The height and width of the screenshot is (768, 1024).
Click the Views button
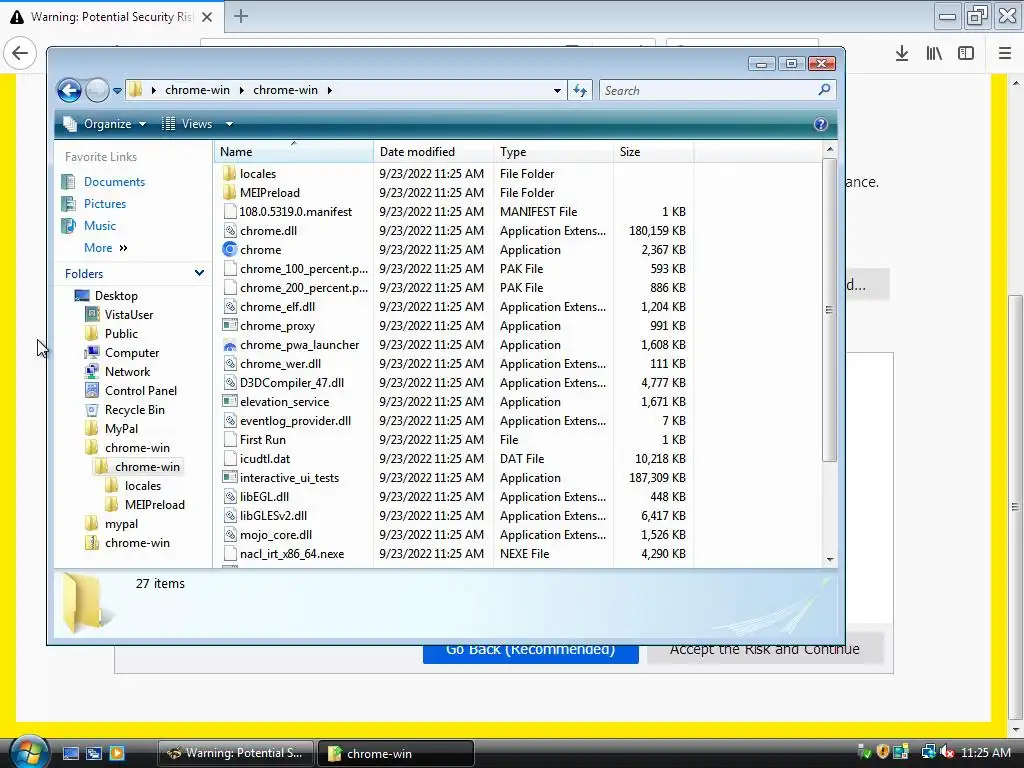(187, 124)
